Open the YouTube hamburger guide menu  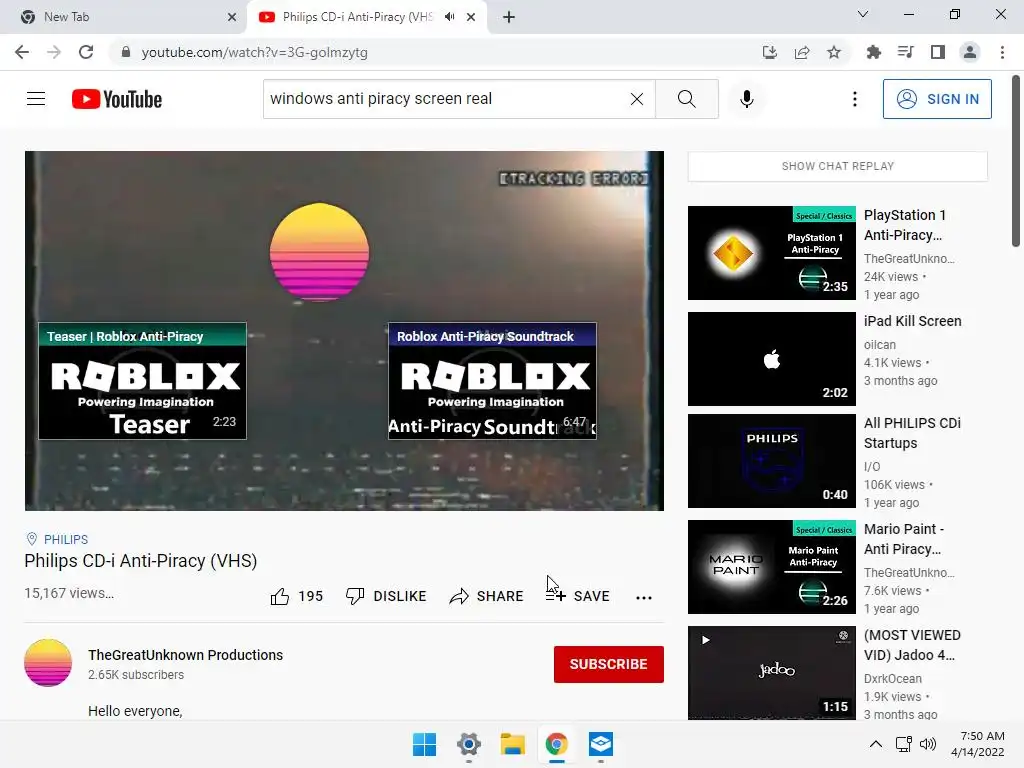pos(36,99)
